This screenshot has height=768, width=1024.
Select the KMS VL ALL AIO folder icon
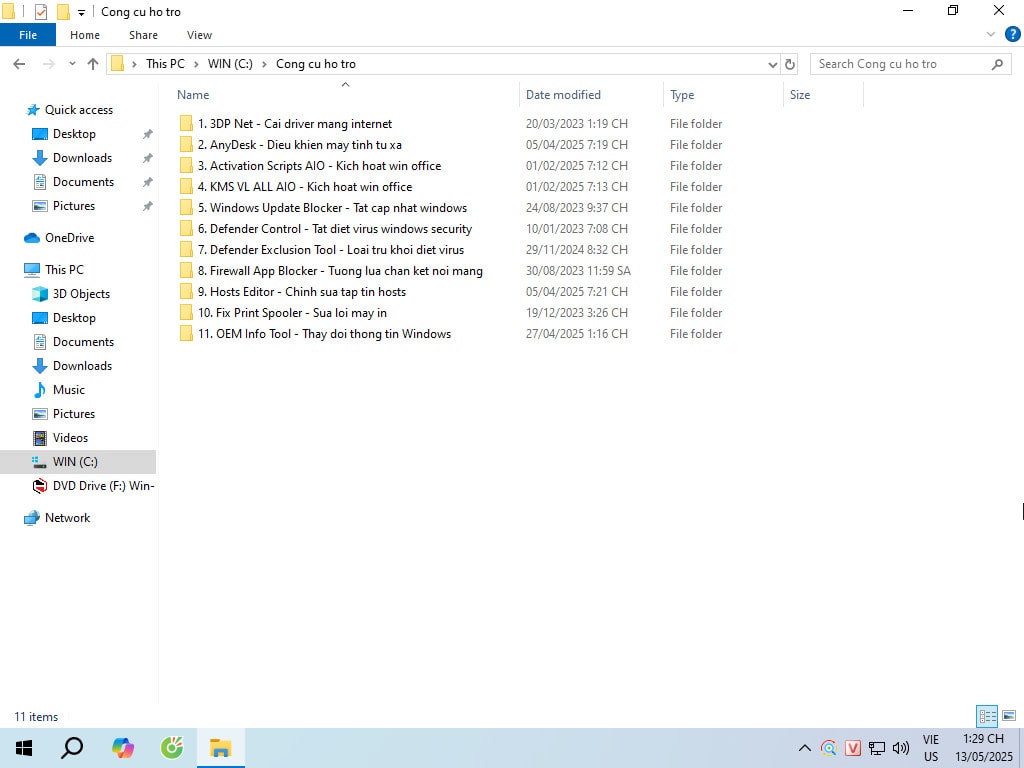(186, 186)
